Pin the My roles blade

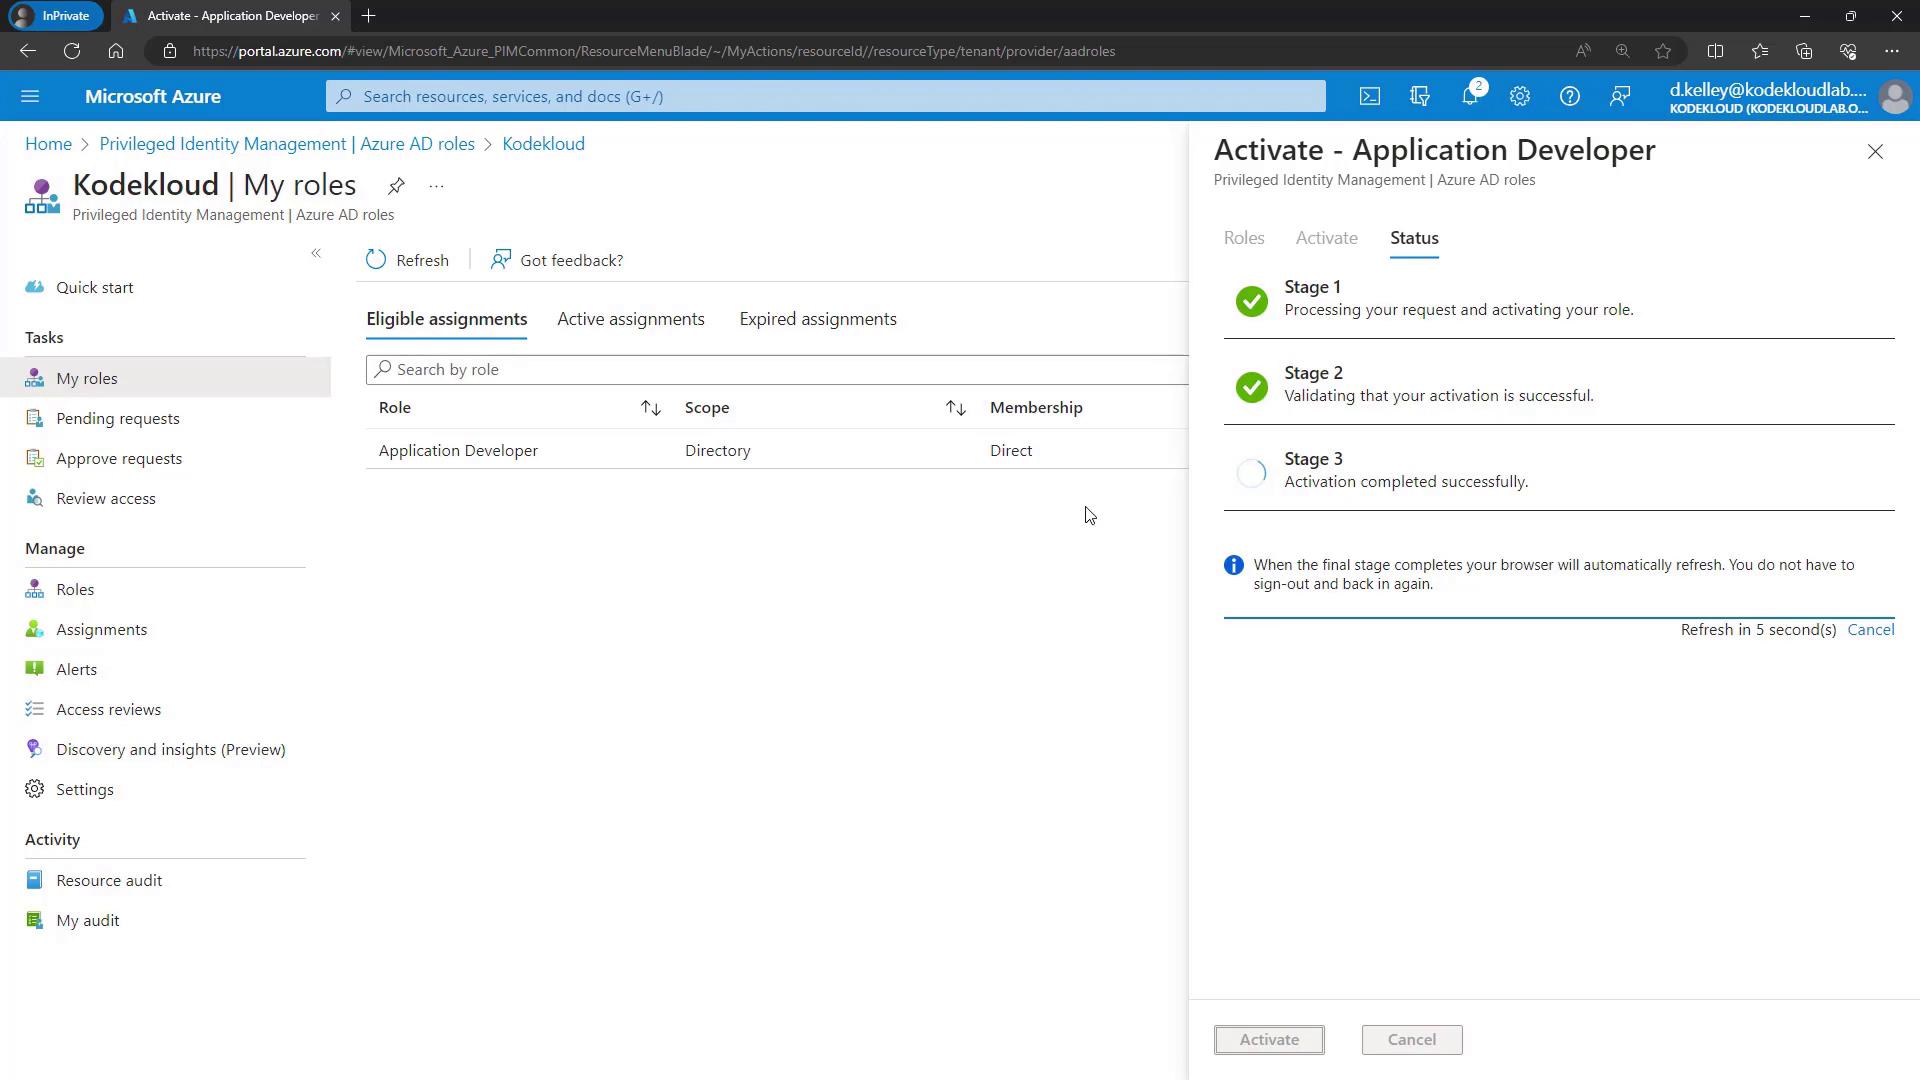pos(396,186)
